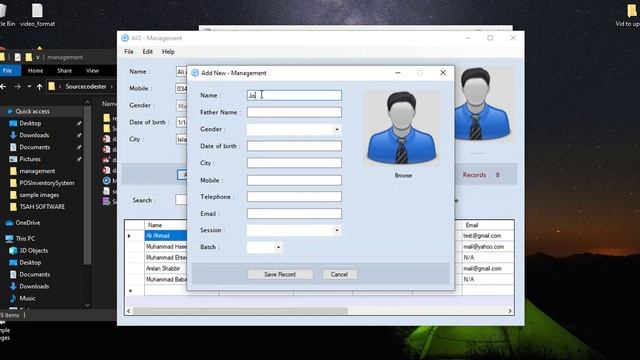
Task: Close the Add New - Management dialog
Action: tap(443, 73)
